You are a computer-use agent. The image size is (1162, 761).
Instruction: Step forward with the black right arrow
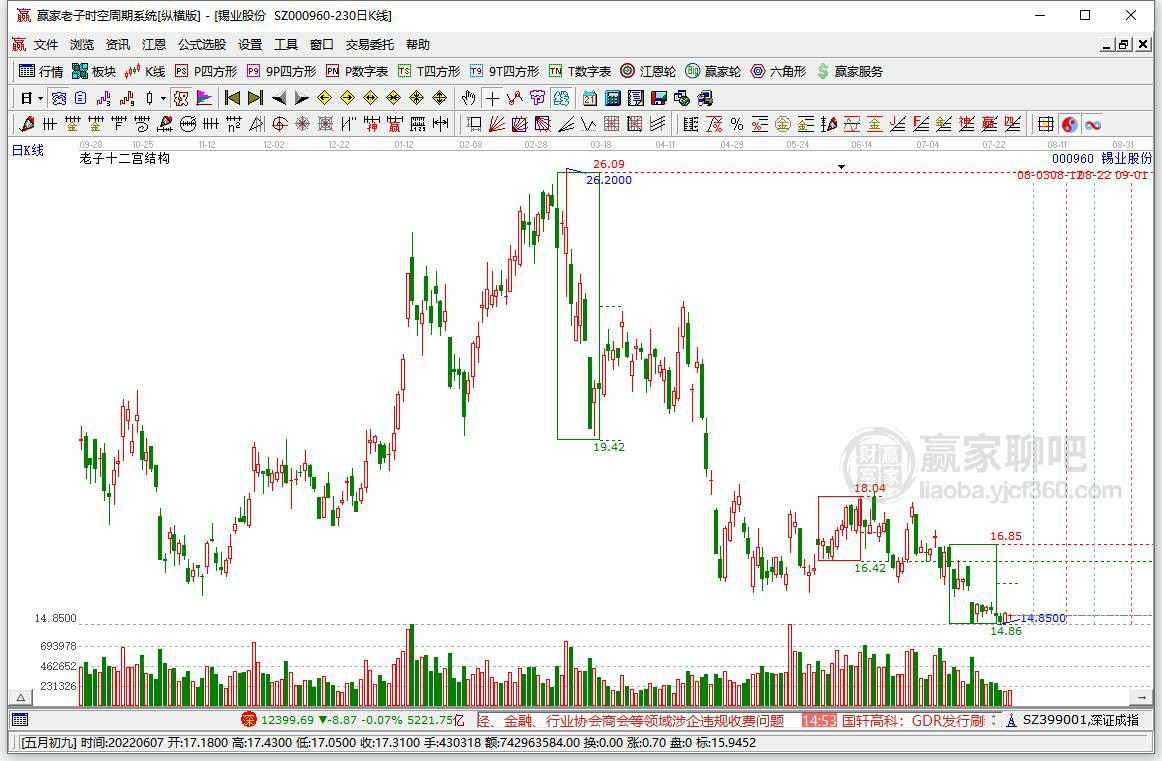(302, 98)
